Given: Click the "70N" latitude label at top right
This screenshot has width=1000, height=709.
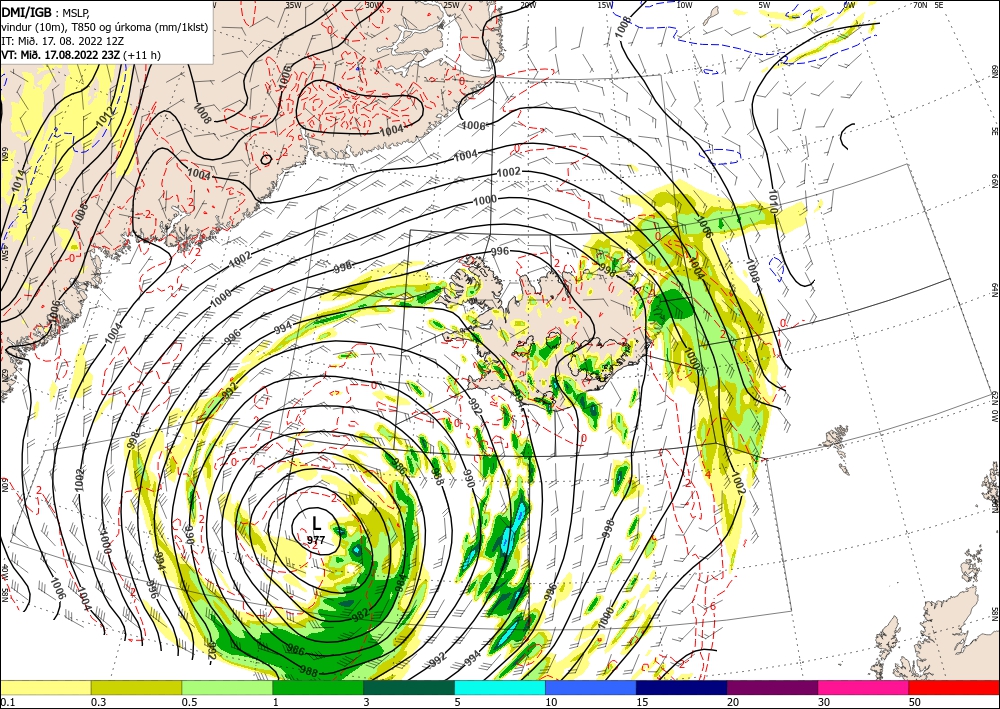Looking at the screenshot, I should pyautogui.click(x=920, y=5).
